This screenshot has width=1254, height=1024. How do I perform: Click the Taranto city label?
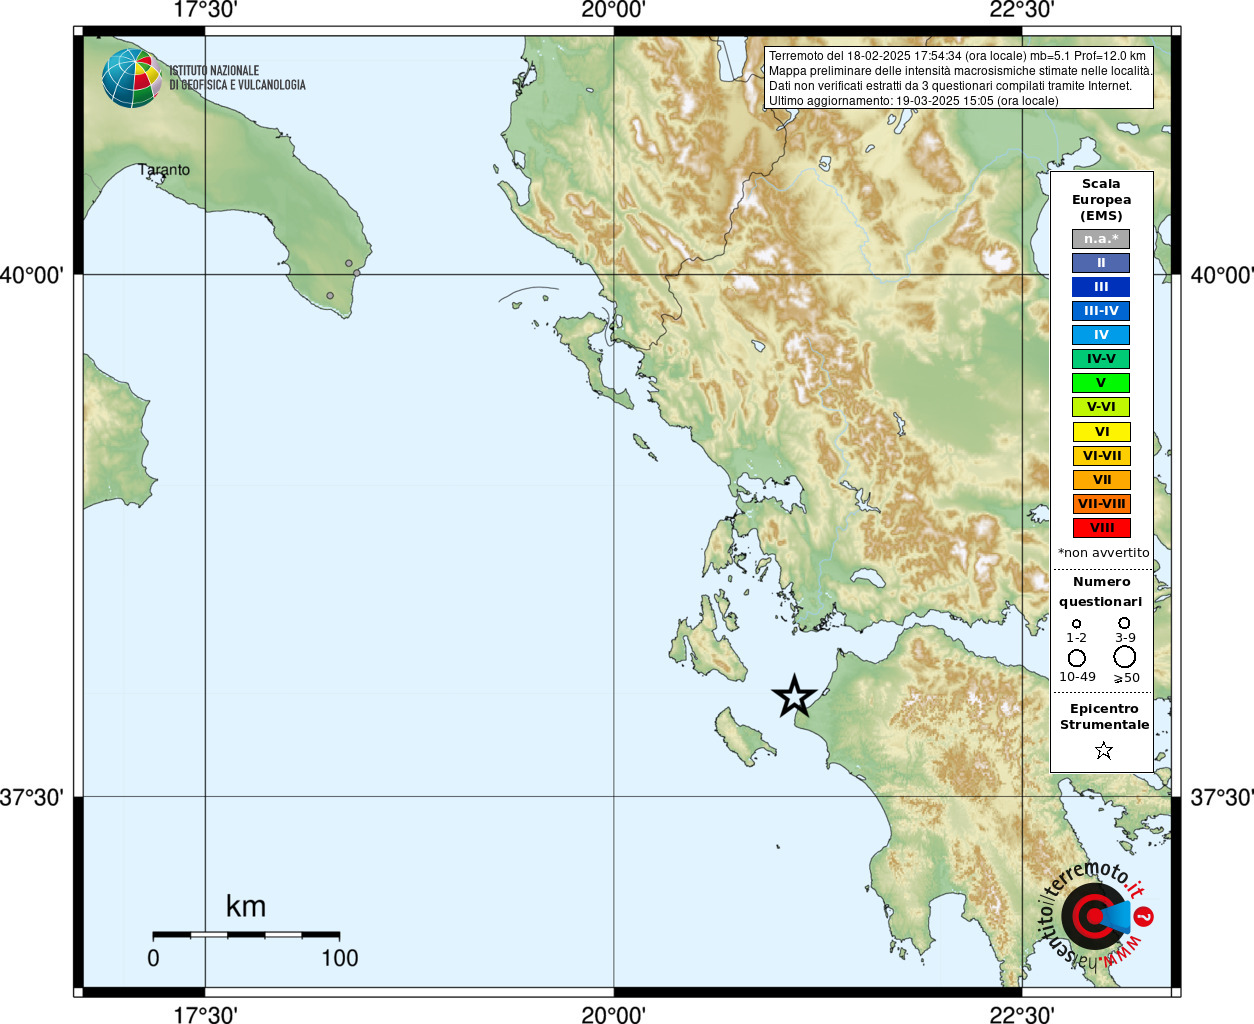point(164,170)
